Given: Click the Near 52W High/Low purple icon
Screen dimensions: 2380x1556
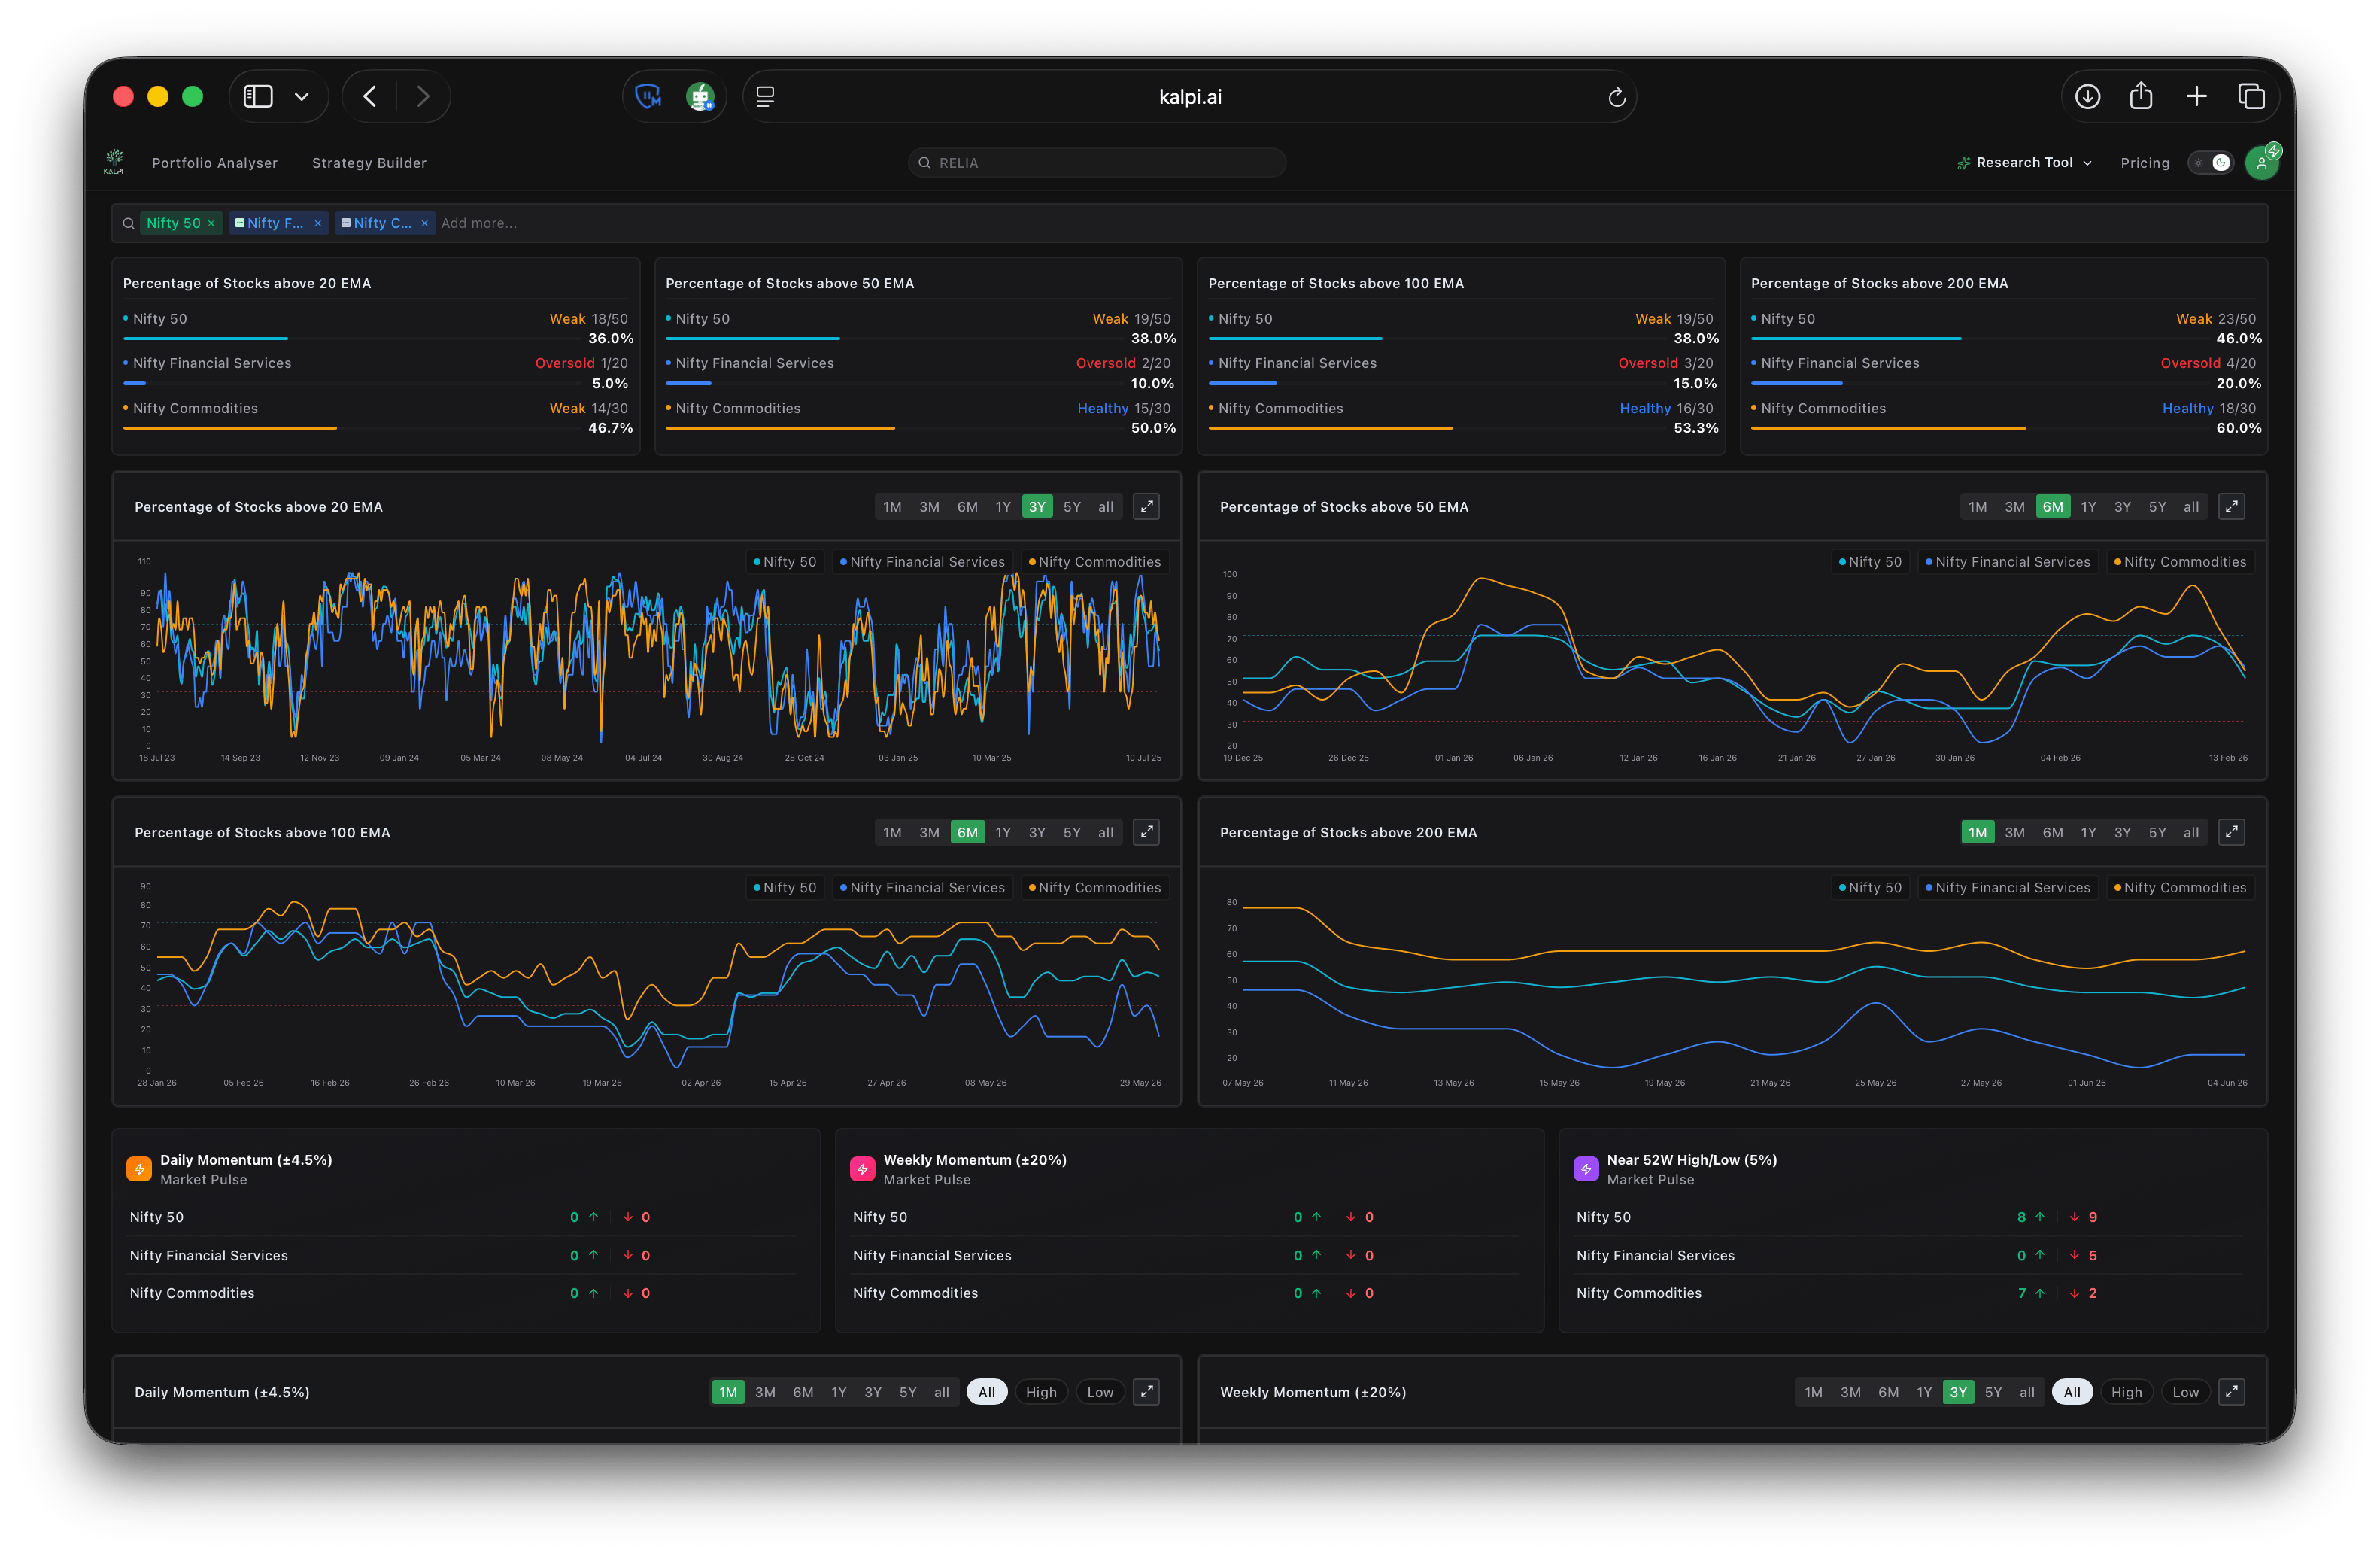Looking at the screenshot, I should point(1586,1169).
